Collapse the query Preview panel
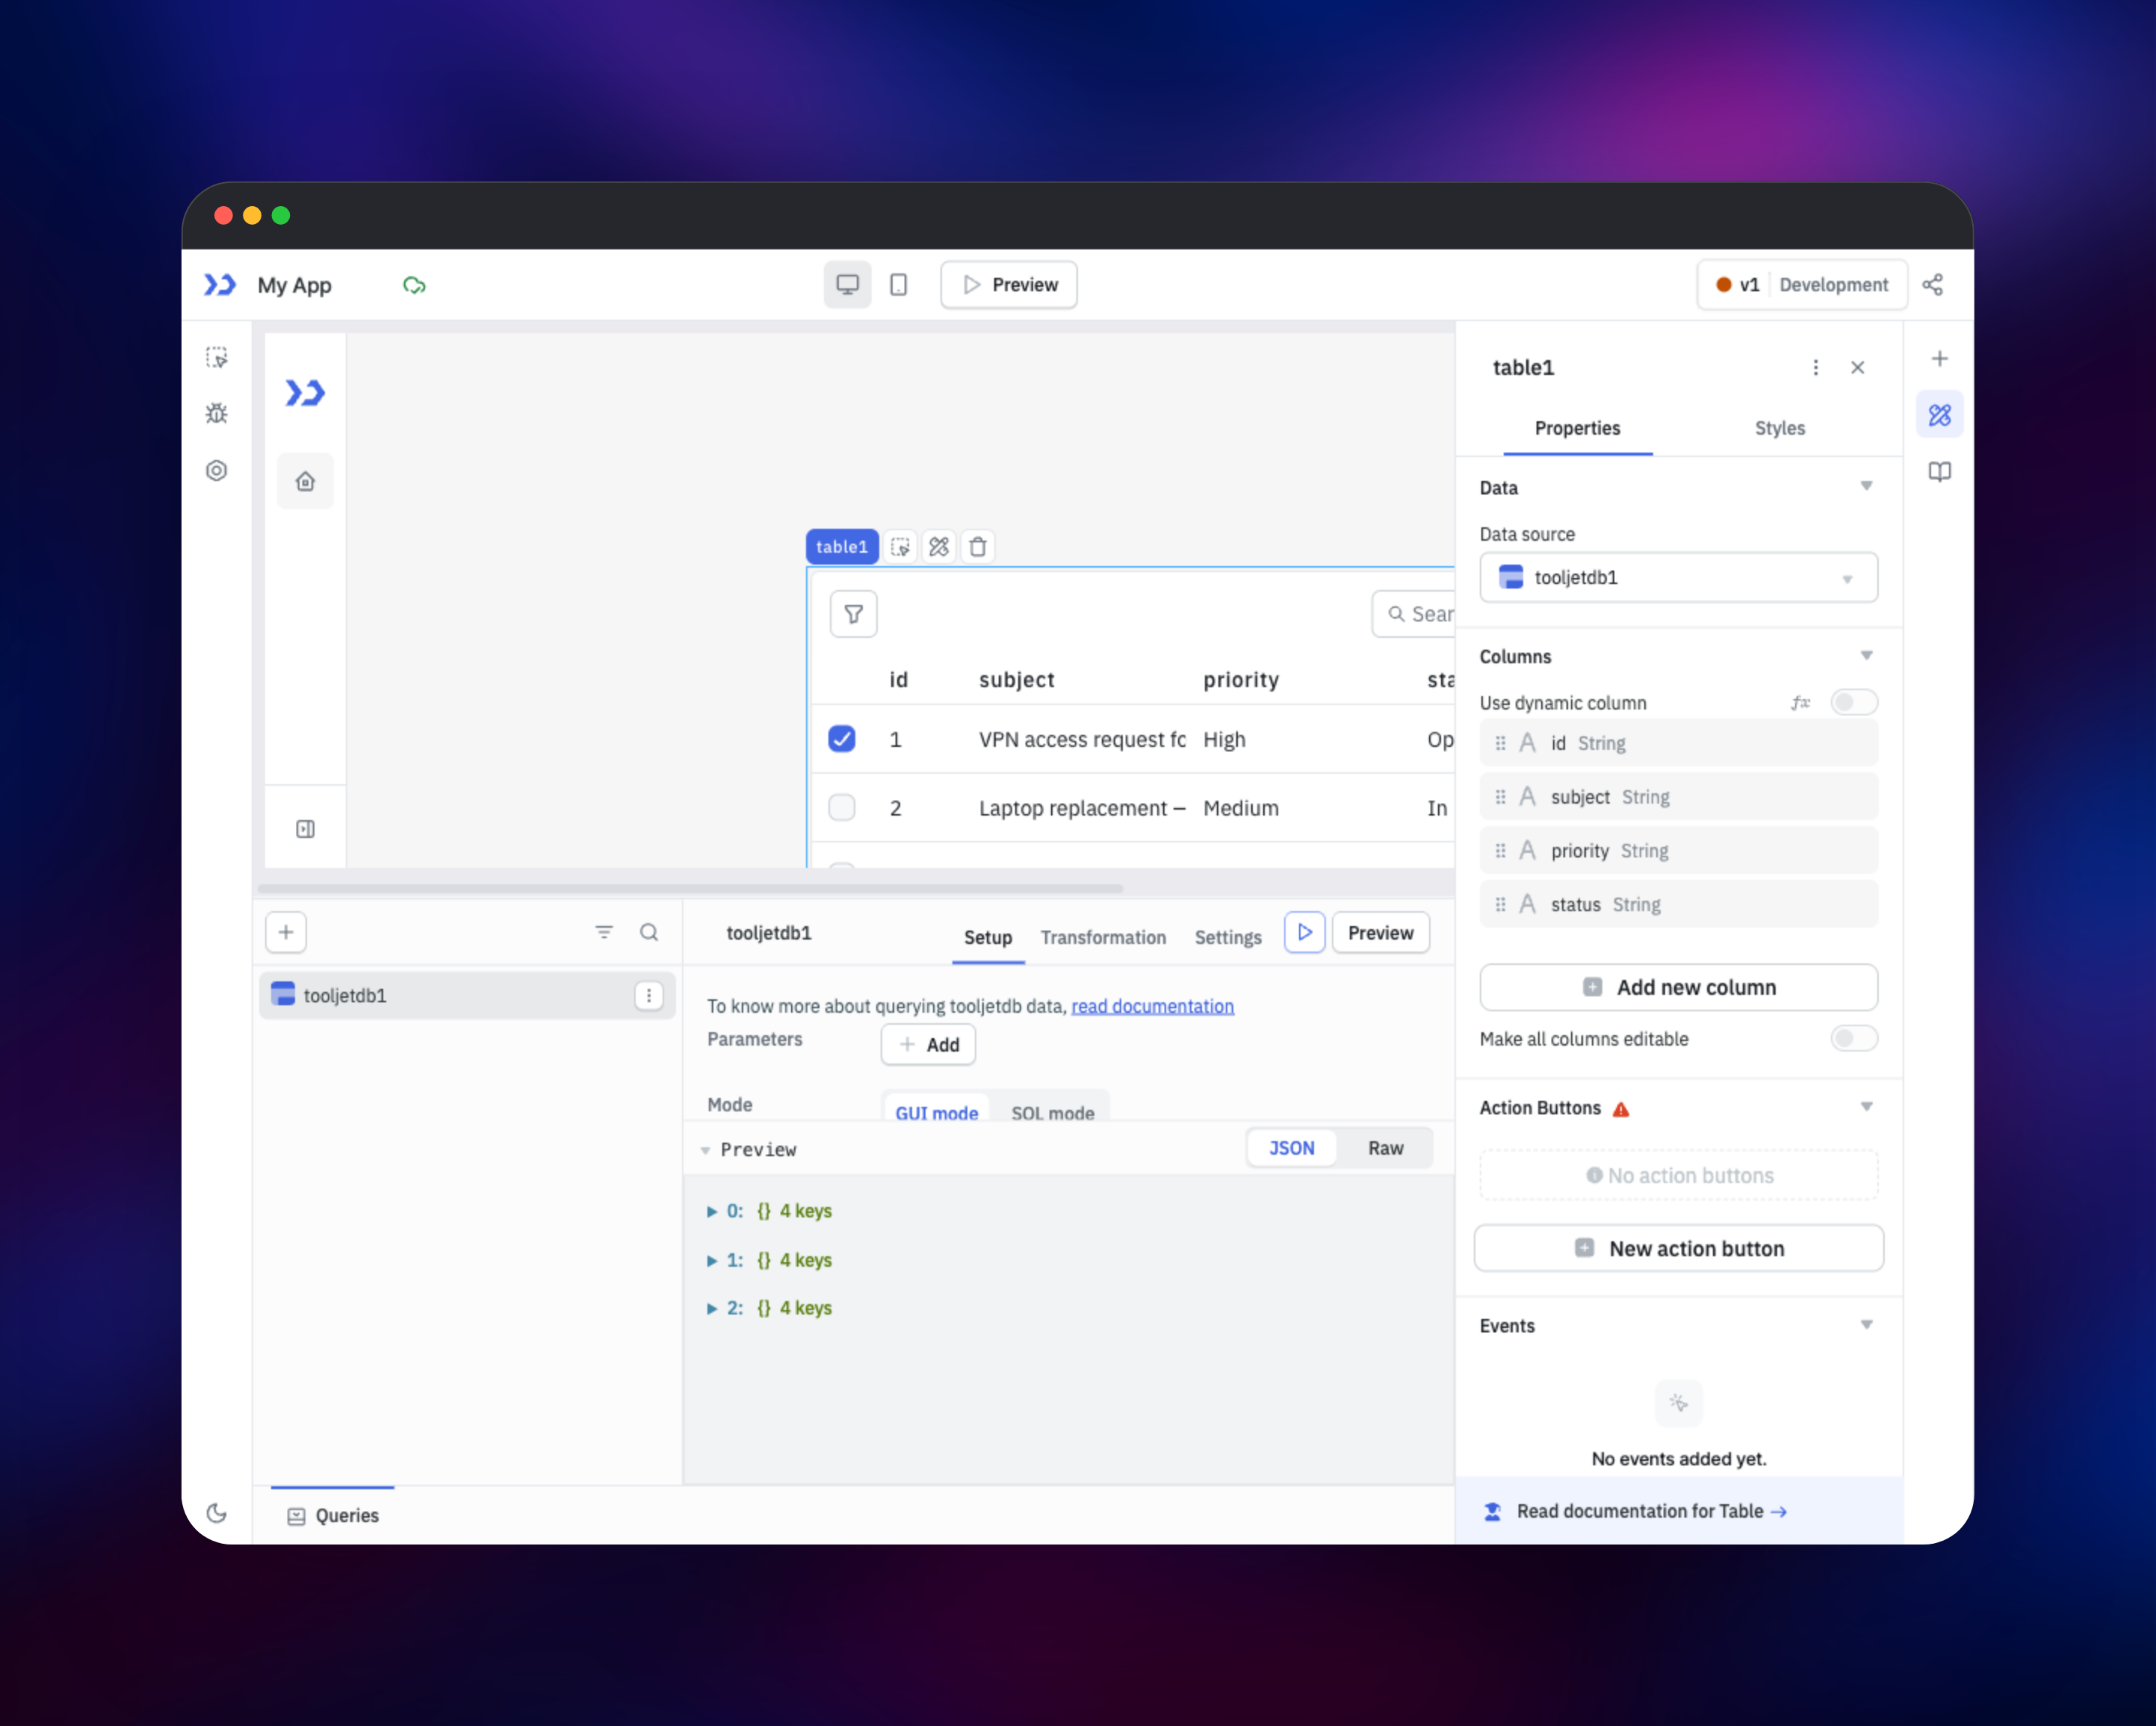This screenshot has width=2156, height=1726. click(705, 1150)
